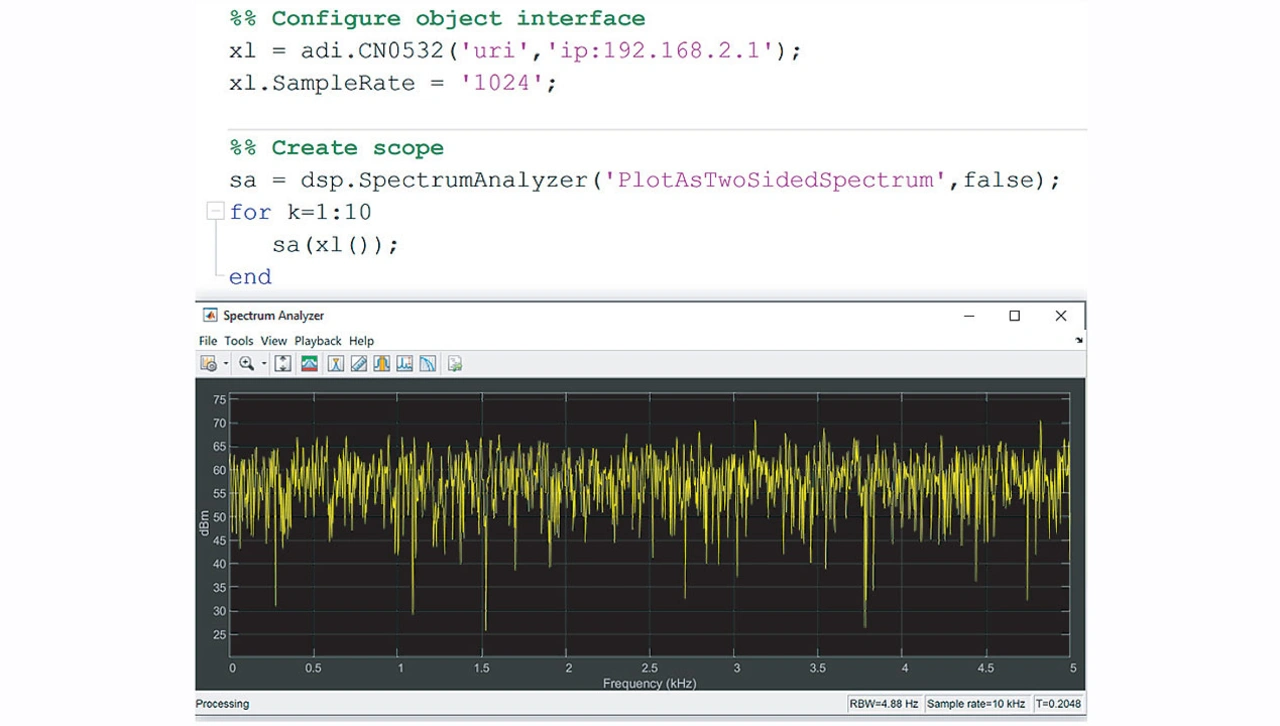Click the configuration properties icon in toolbar
The height and width of the screenshot is (726, 1280).
click(208, 364)
